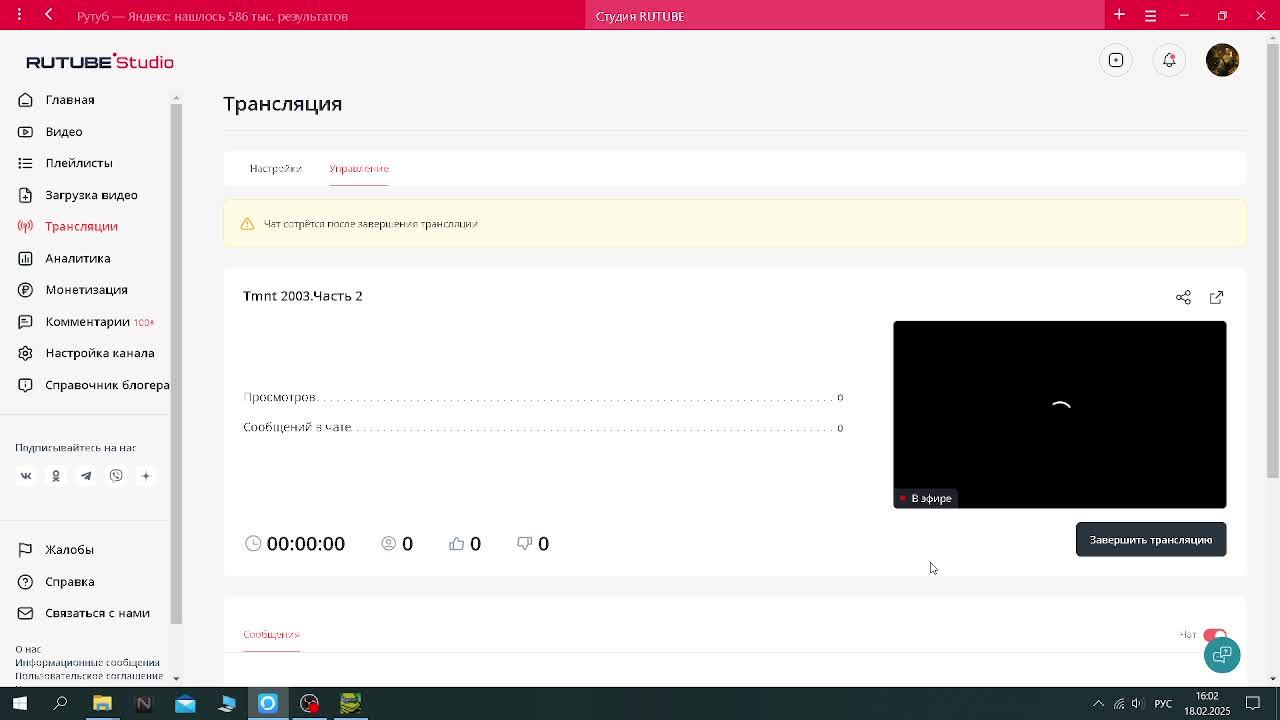
Task: Click the stream preview player
Action: (1059, 414)
